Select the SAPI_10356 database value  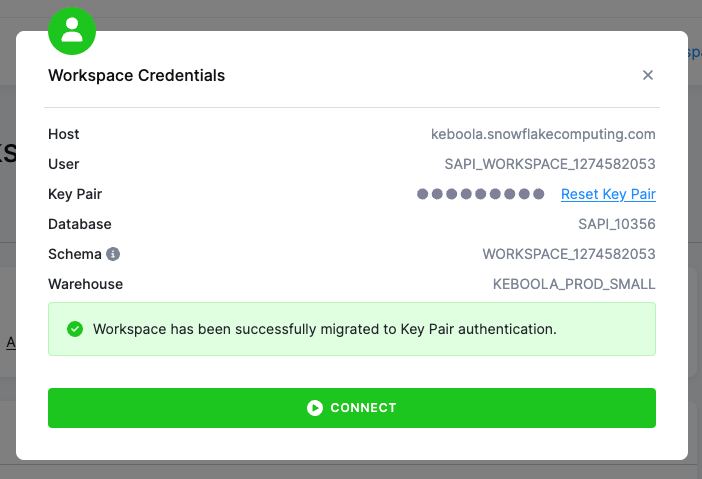[x=617, y=224]
